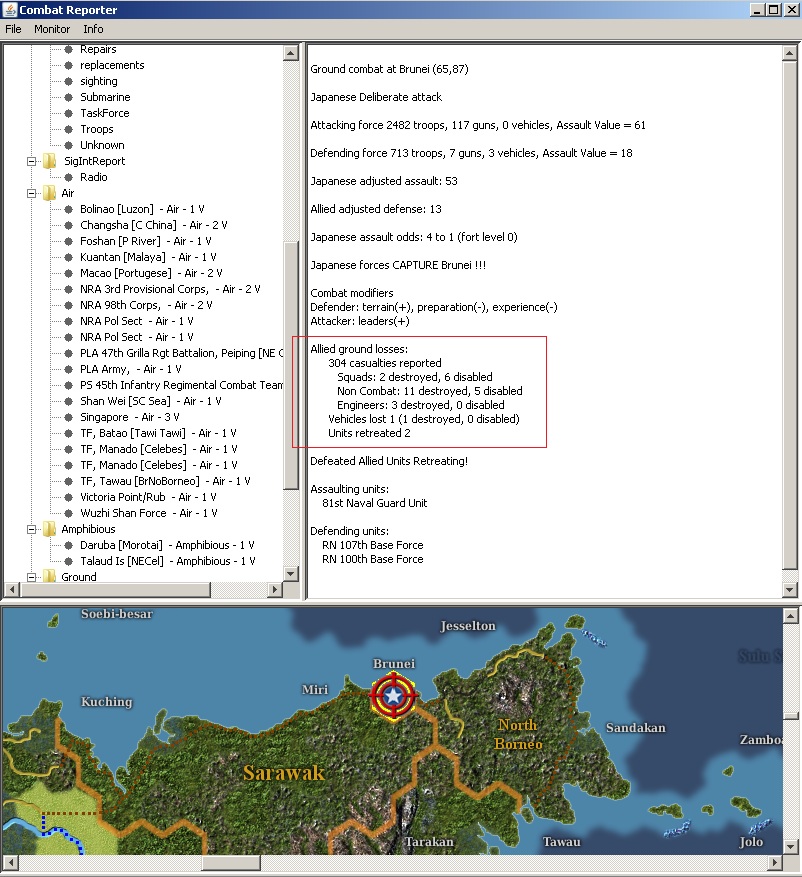This screenshot has height=877, width=802.
Task: Click the map scroll down arrow
Action: pyautogui.click(x=790, y=847)
